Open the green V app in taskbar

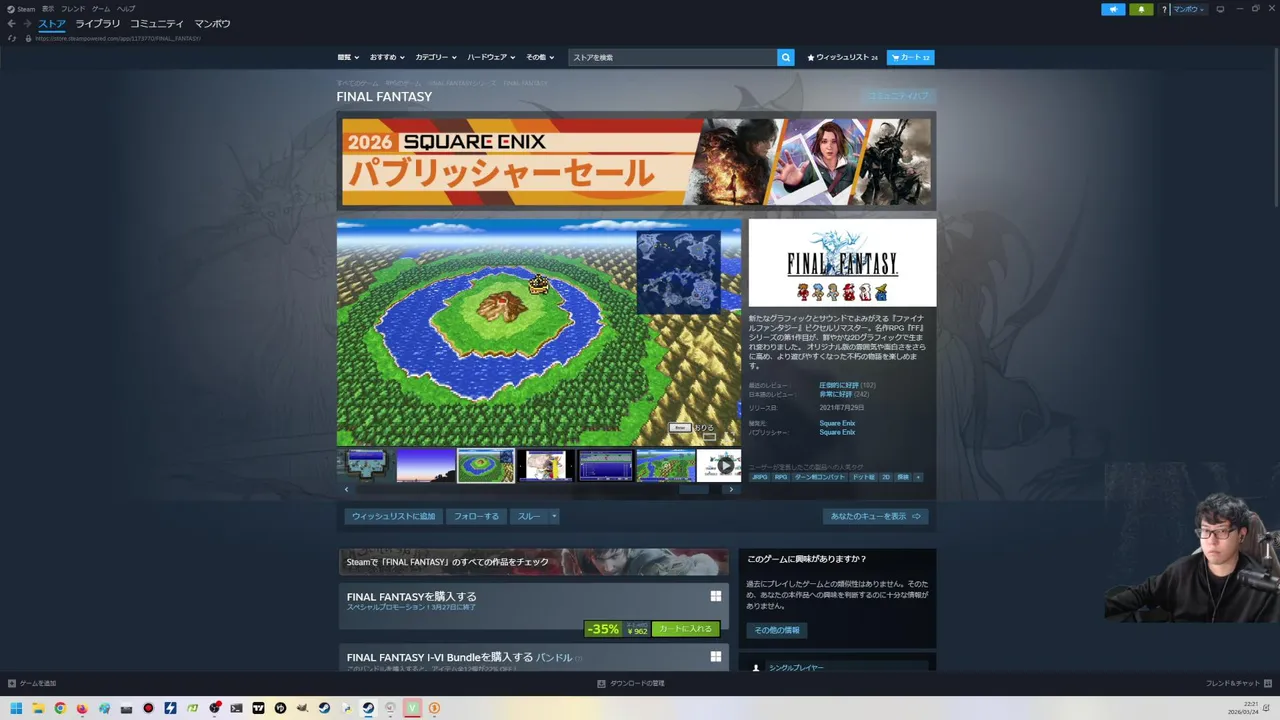point(412,708)
